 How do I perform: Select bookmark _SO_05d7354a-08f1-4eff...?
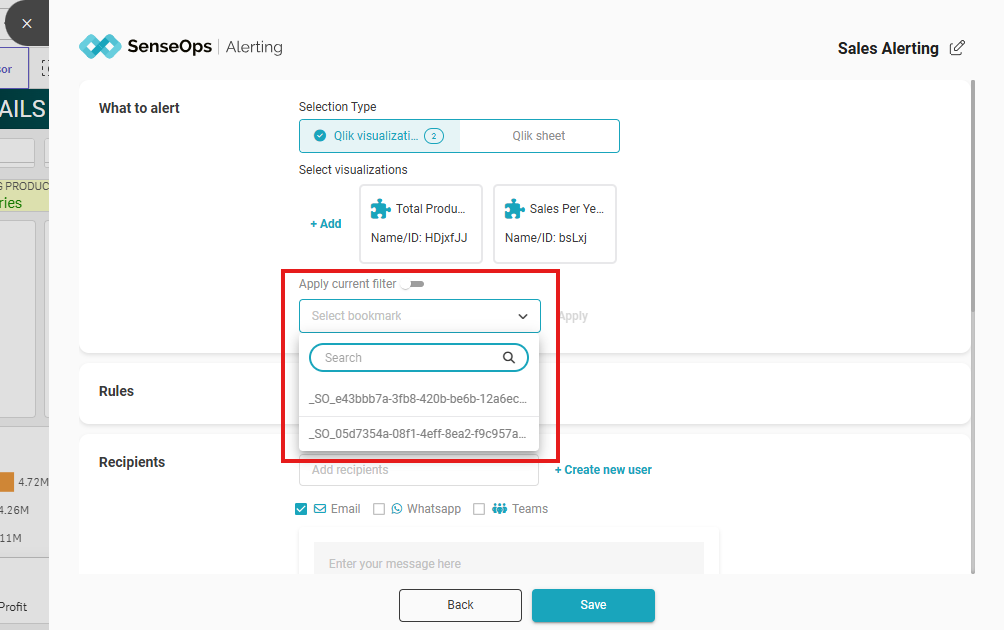point(419,434)
